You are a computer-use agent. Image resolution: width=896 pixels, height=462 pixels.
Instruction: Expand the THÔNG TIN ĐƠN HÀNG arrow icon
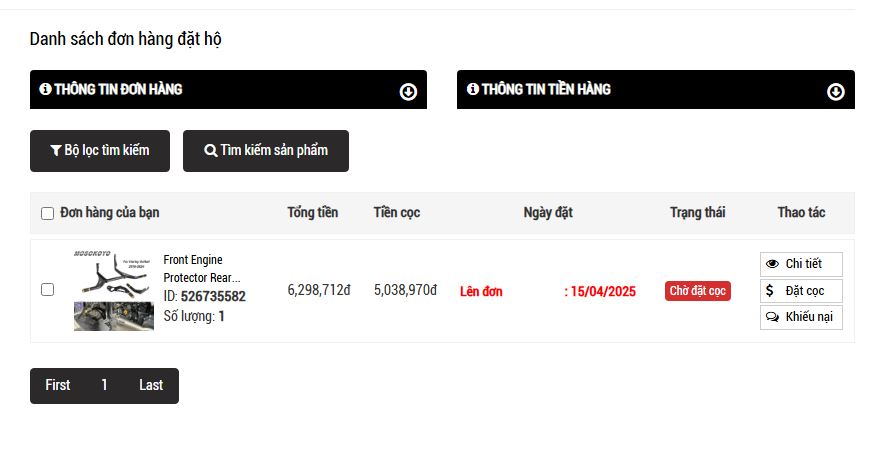tap(408, 92)
